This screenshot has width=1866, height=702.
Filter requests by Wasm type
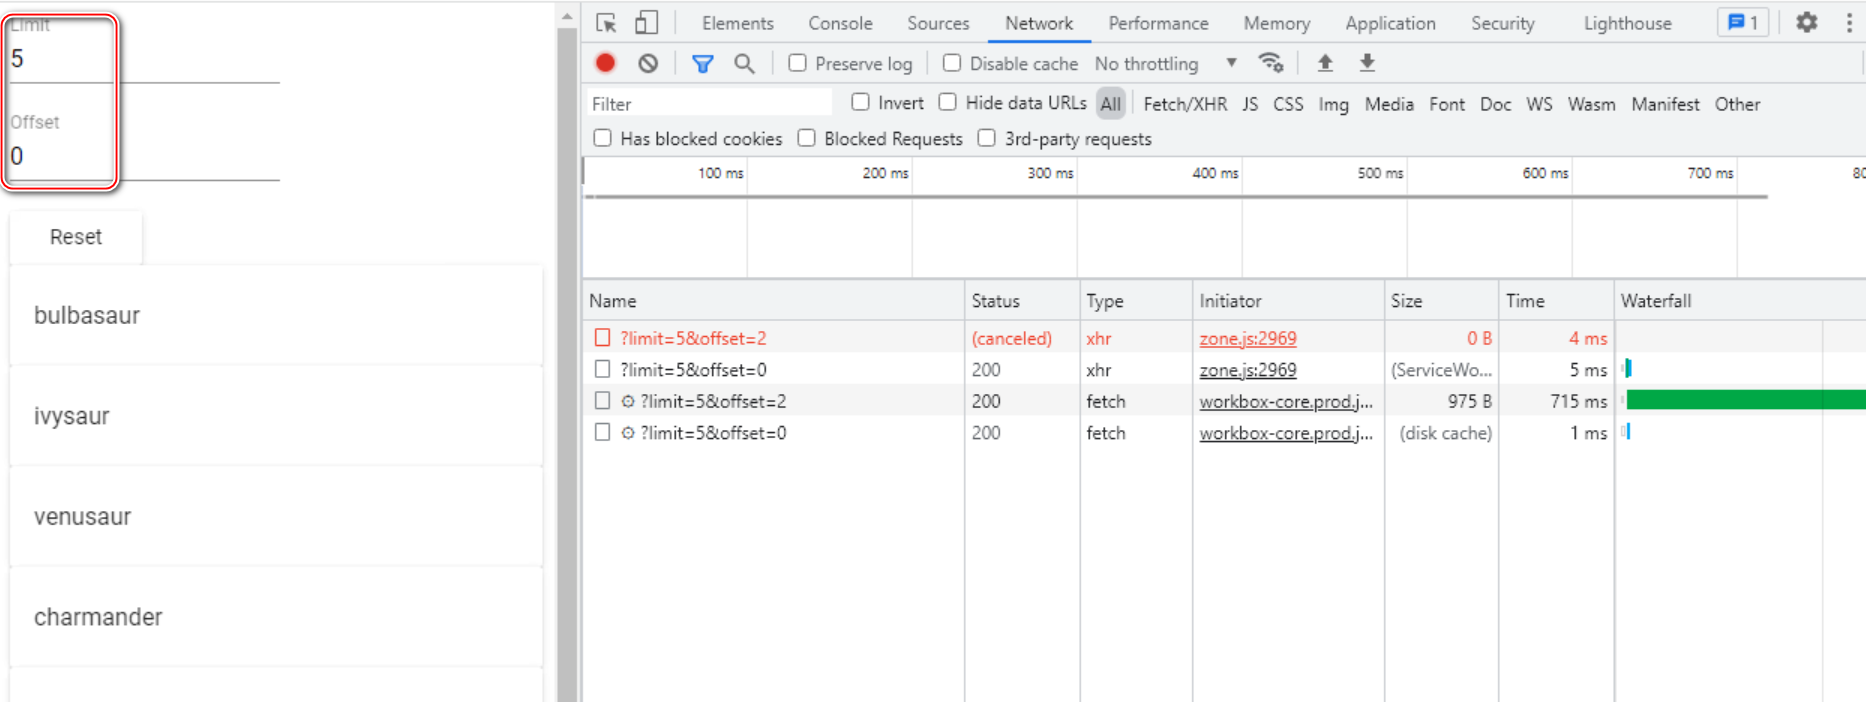tap(1591, 104)
